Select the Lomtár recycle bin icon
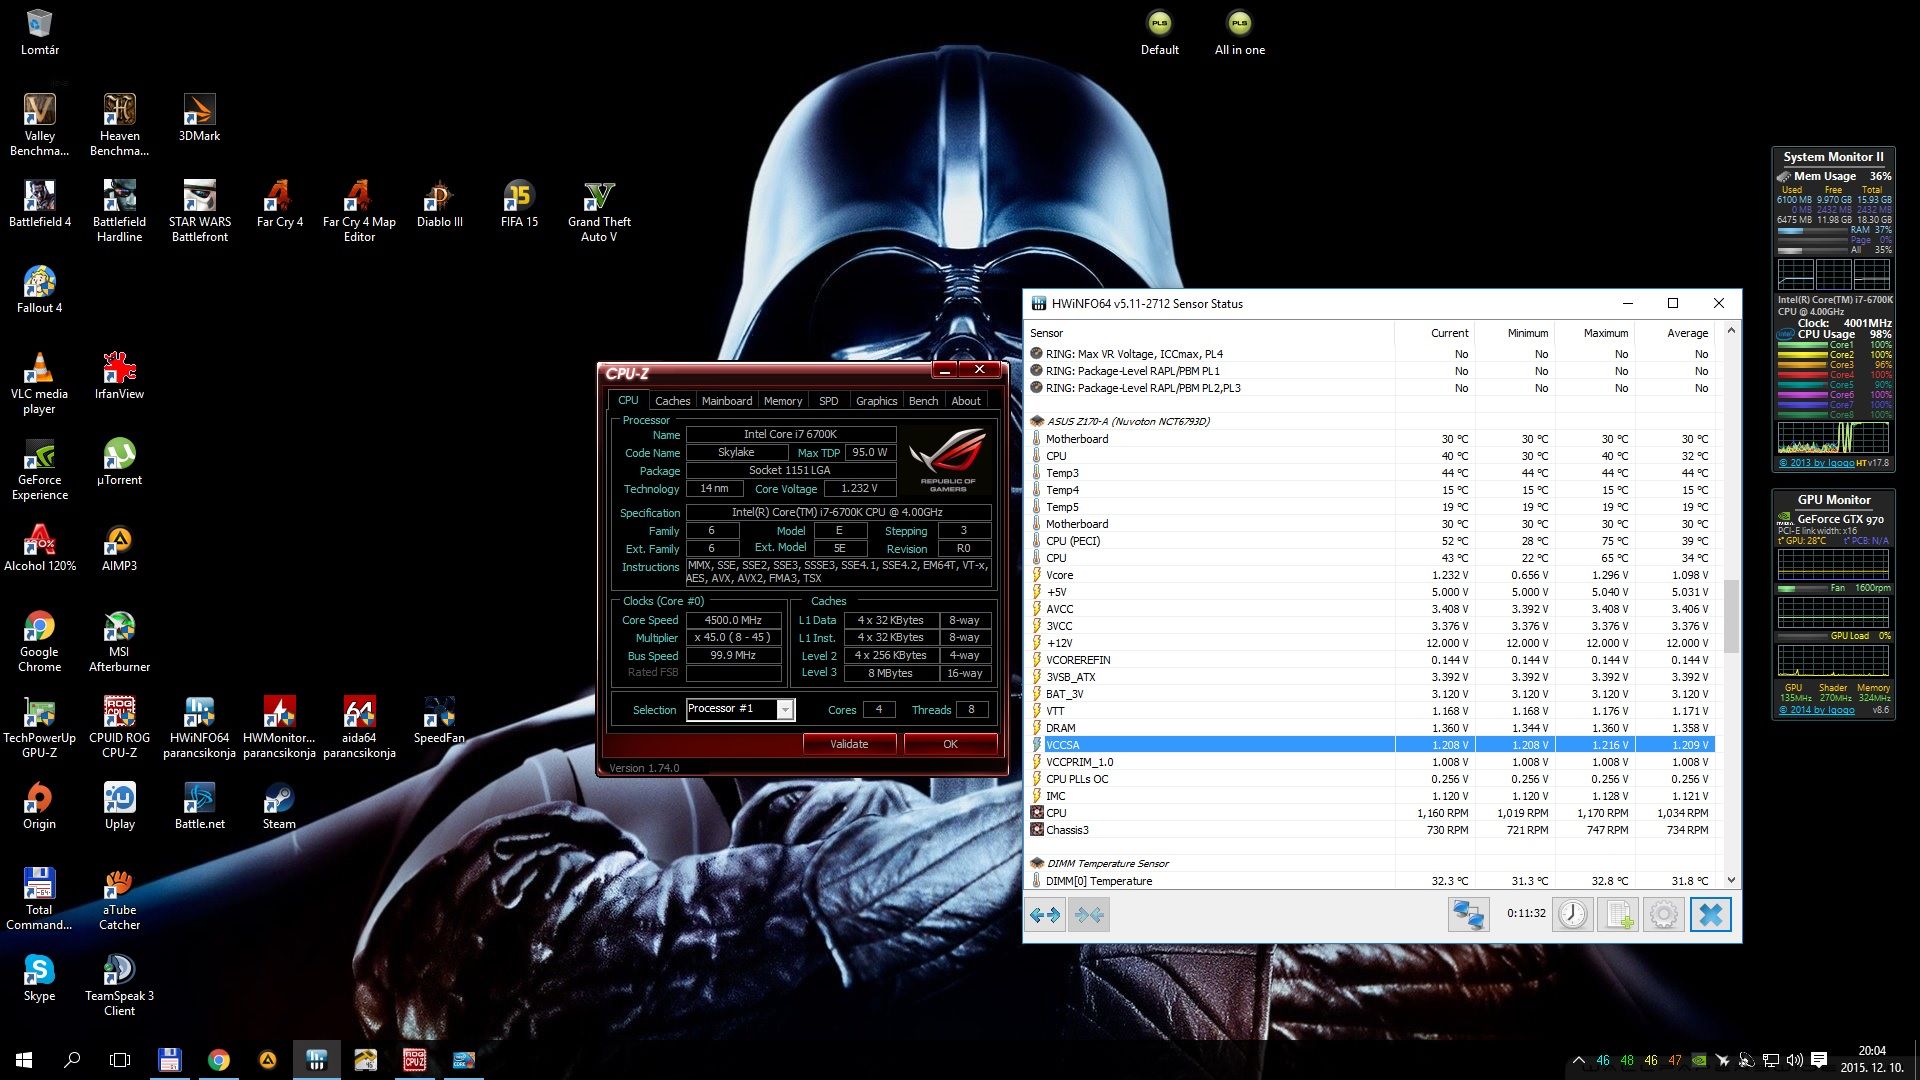This screenshot has width=1920, height=1080. (x=40, y=32)
